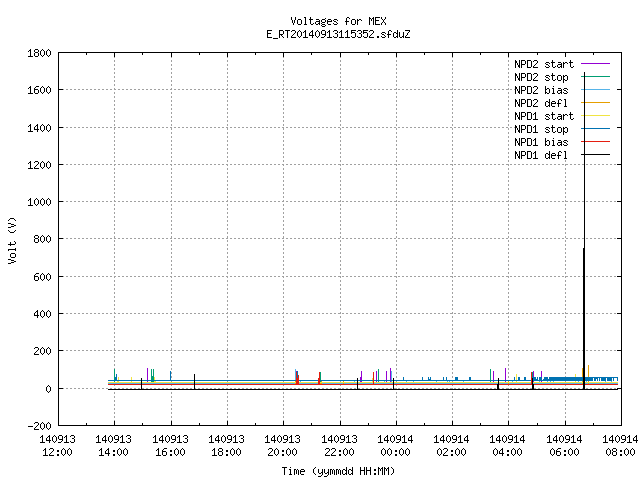Click the black spike just before 17:00

click(194, 381)
